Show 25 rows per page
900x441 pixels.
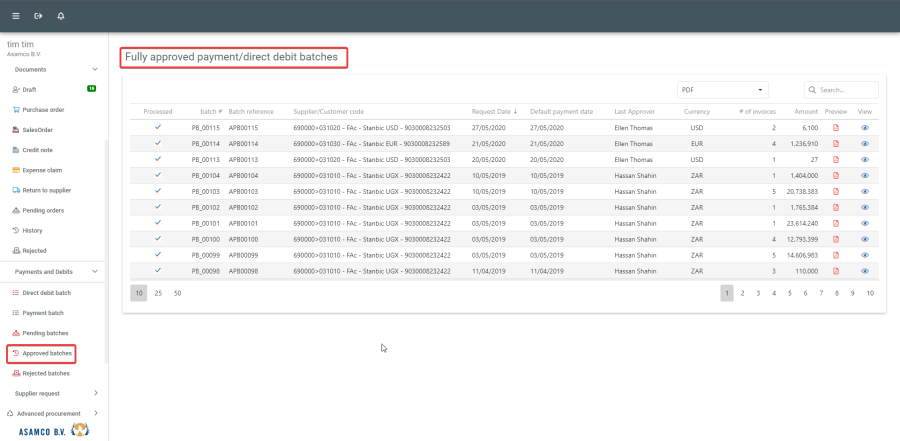158,293
